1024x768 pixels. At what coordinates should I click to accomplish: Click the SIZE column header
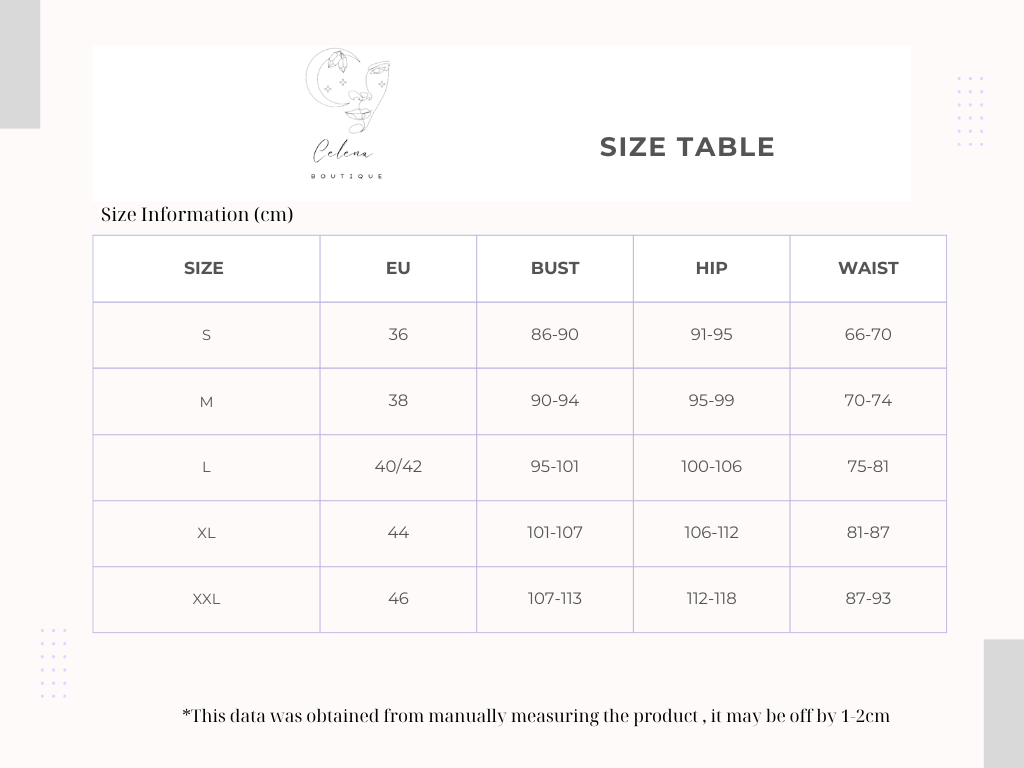click(x=204, y=268)
